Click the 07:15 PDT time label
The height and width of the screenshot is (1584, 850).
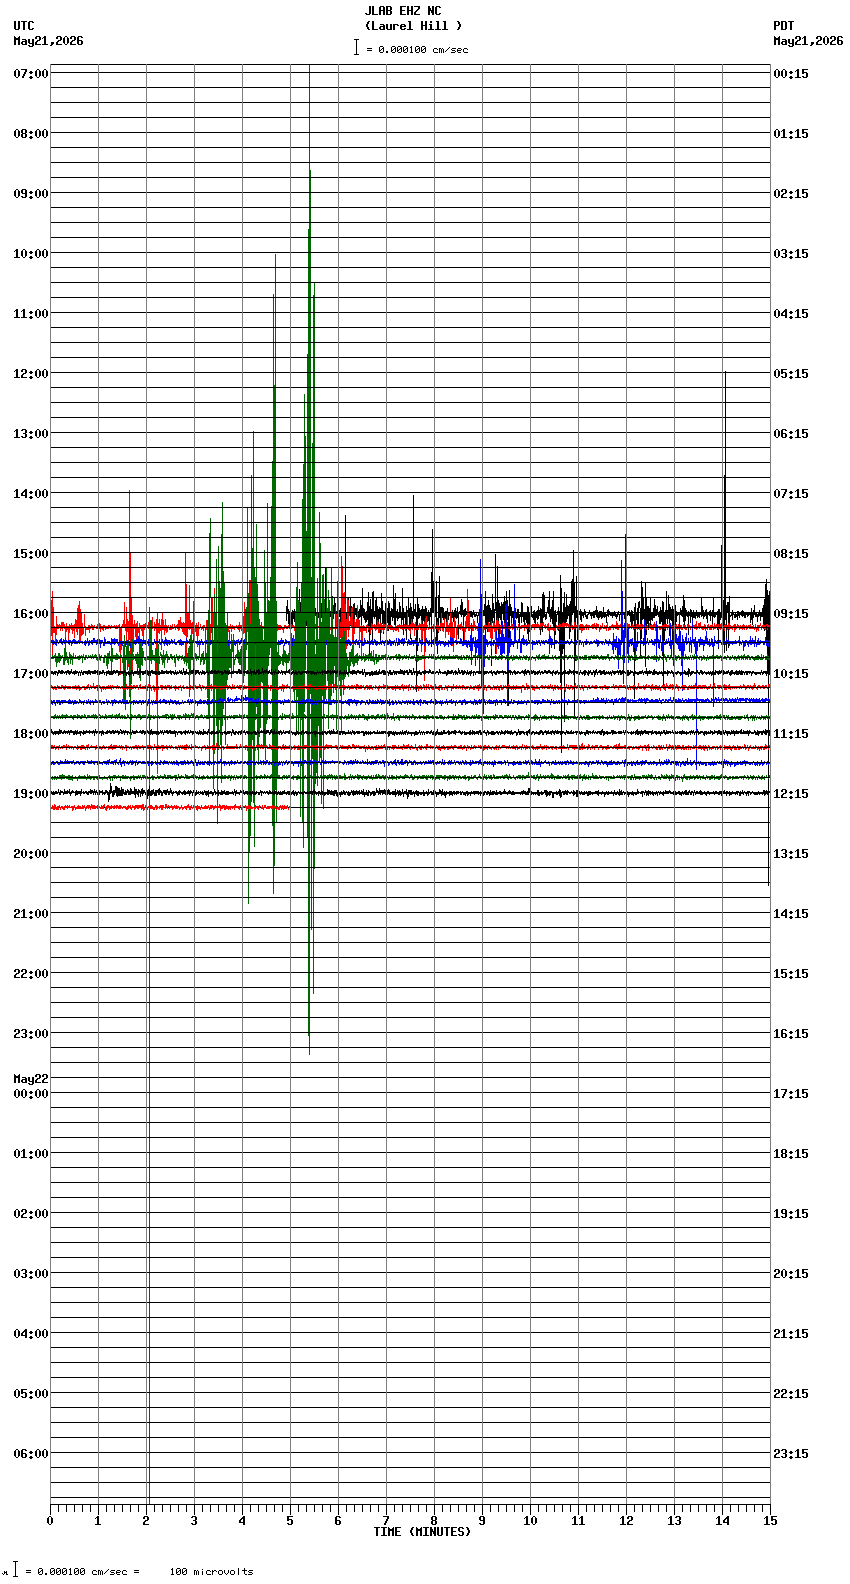click(791, 494)
